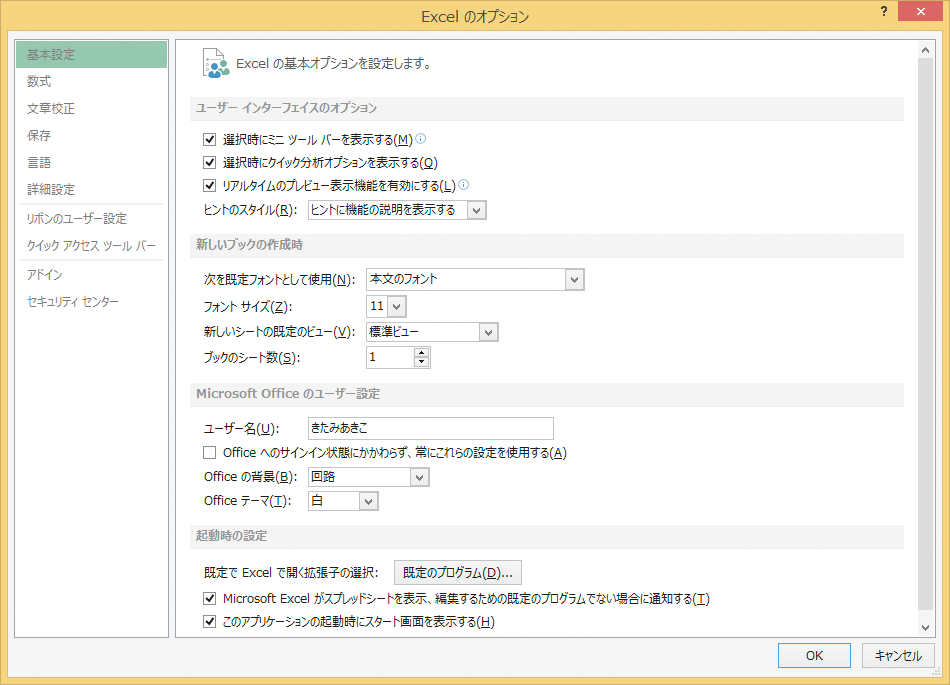Click the info icon beside リアルタイムのプレビュー option
The image size is (950, 685).
pos(463,185)
